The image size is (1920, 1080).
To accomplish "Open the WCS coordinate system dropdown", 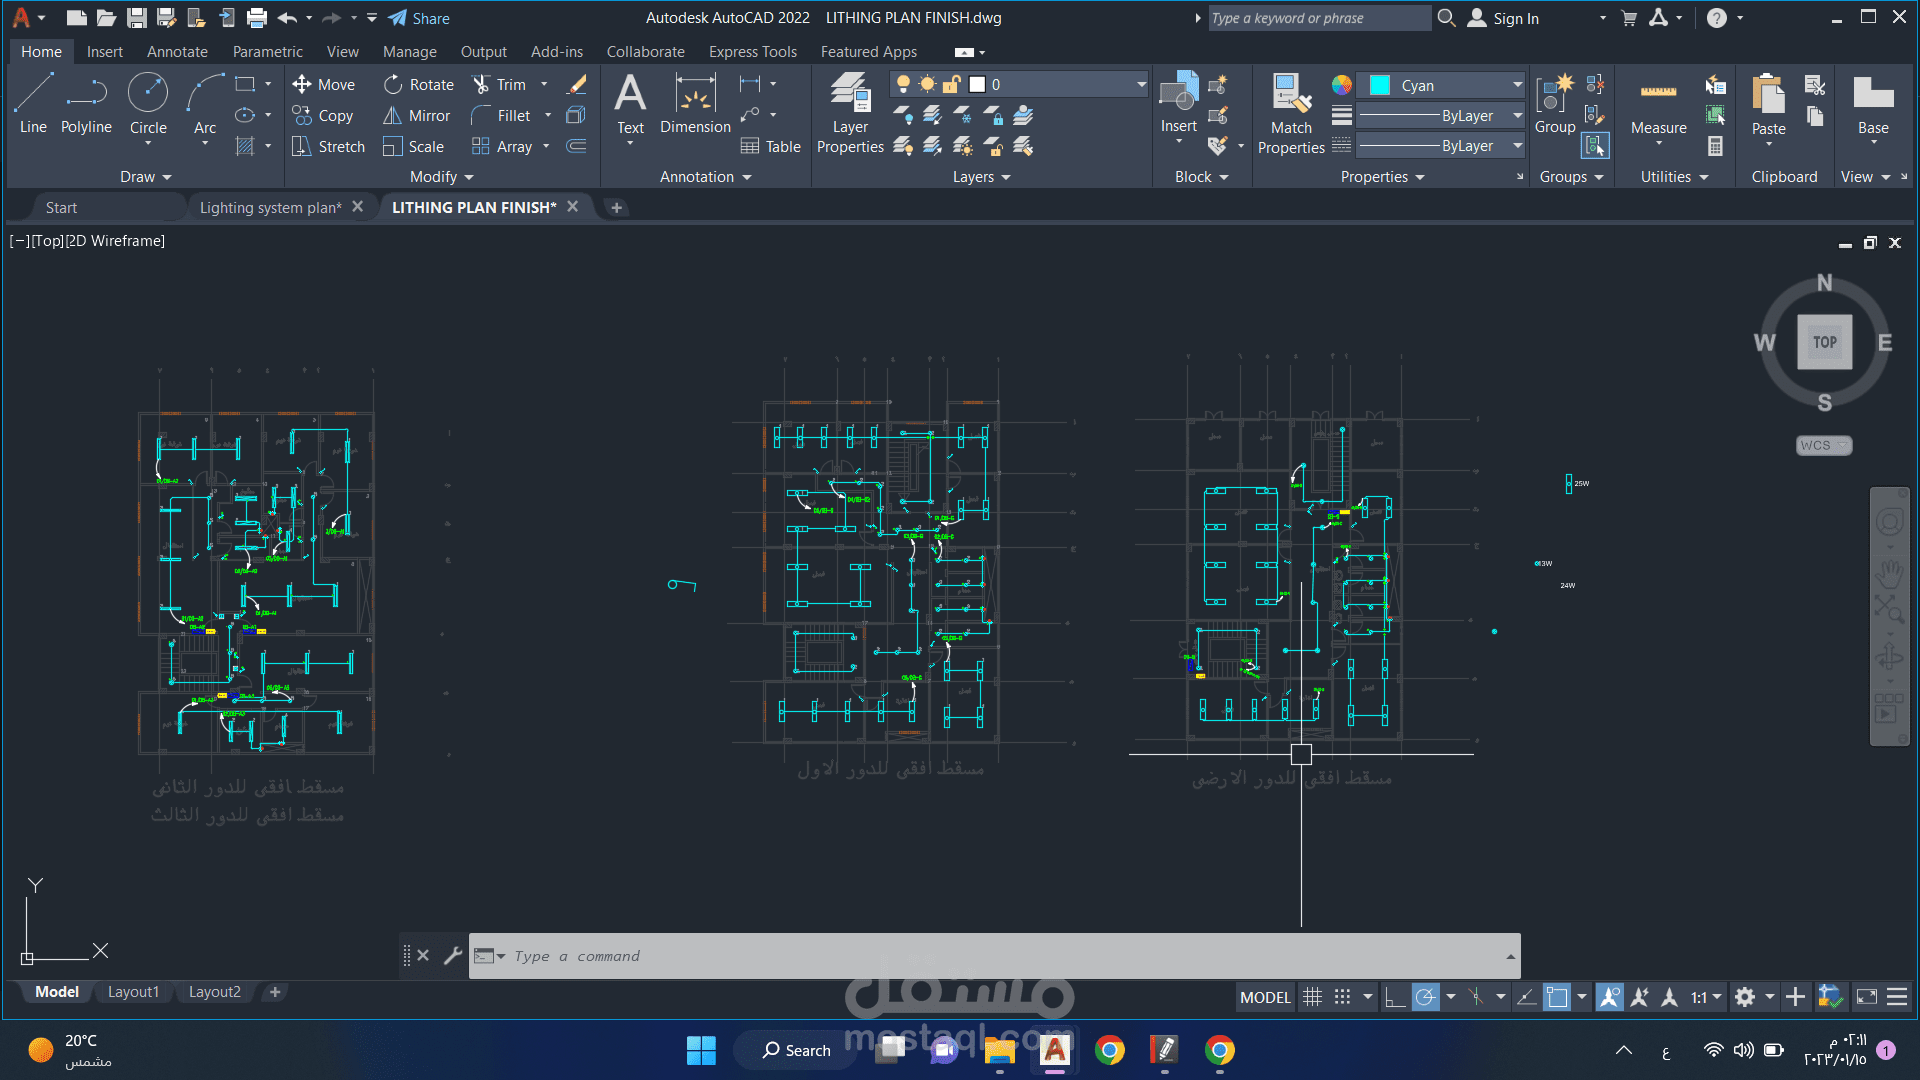I will click(1824, 446).
